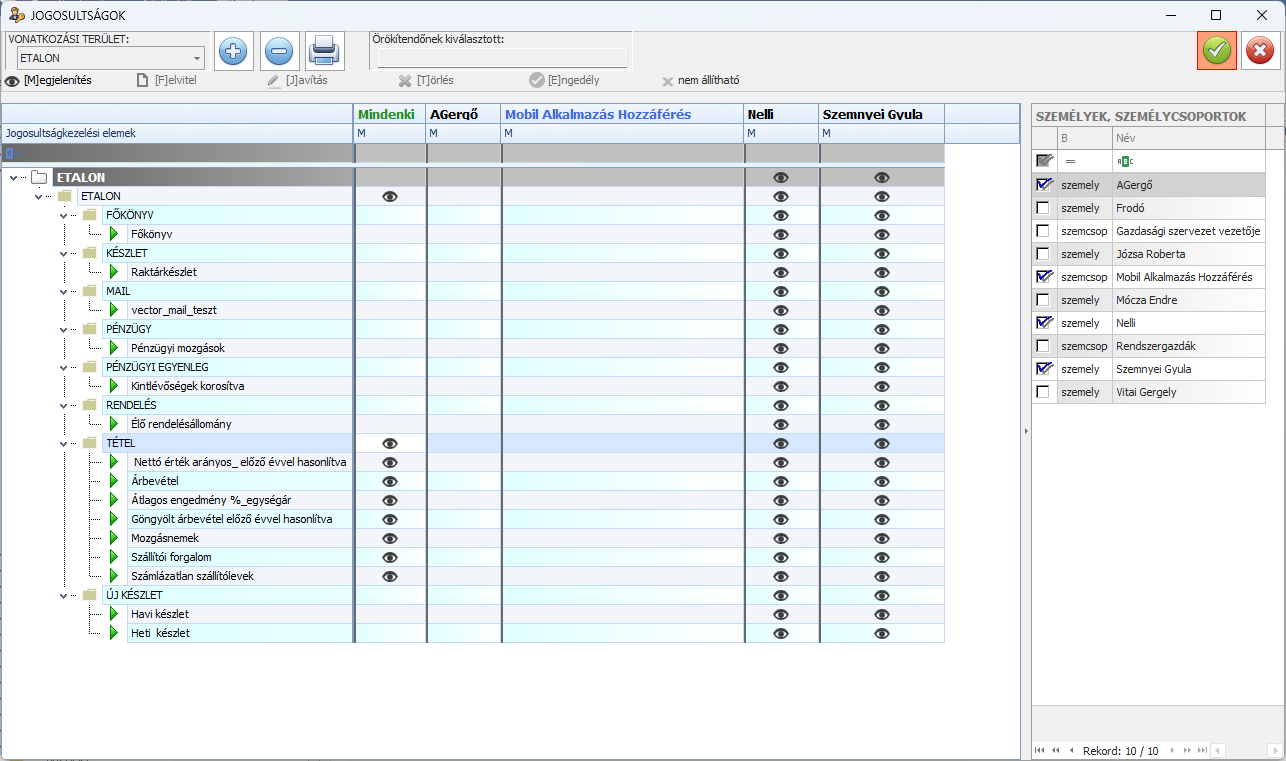The image size is (1286, 761).
Task: Click the Örökítendőnek kiválasztott field
Action: coord(502,58)
